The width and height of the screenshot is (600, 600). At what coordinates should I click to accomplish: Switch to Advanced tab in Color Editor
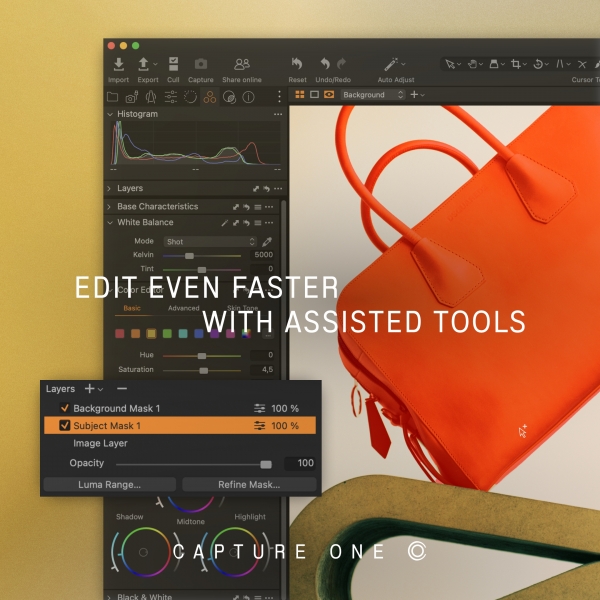click(x=184, y=308)
